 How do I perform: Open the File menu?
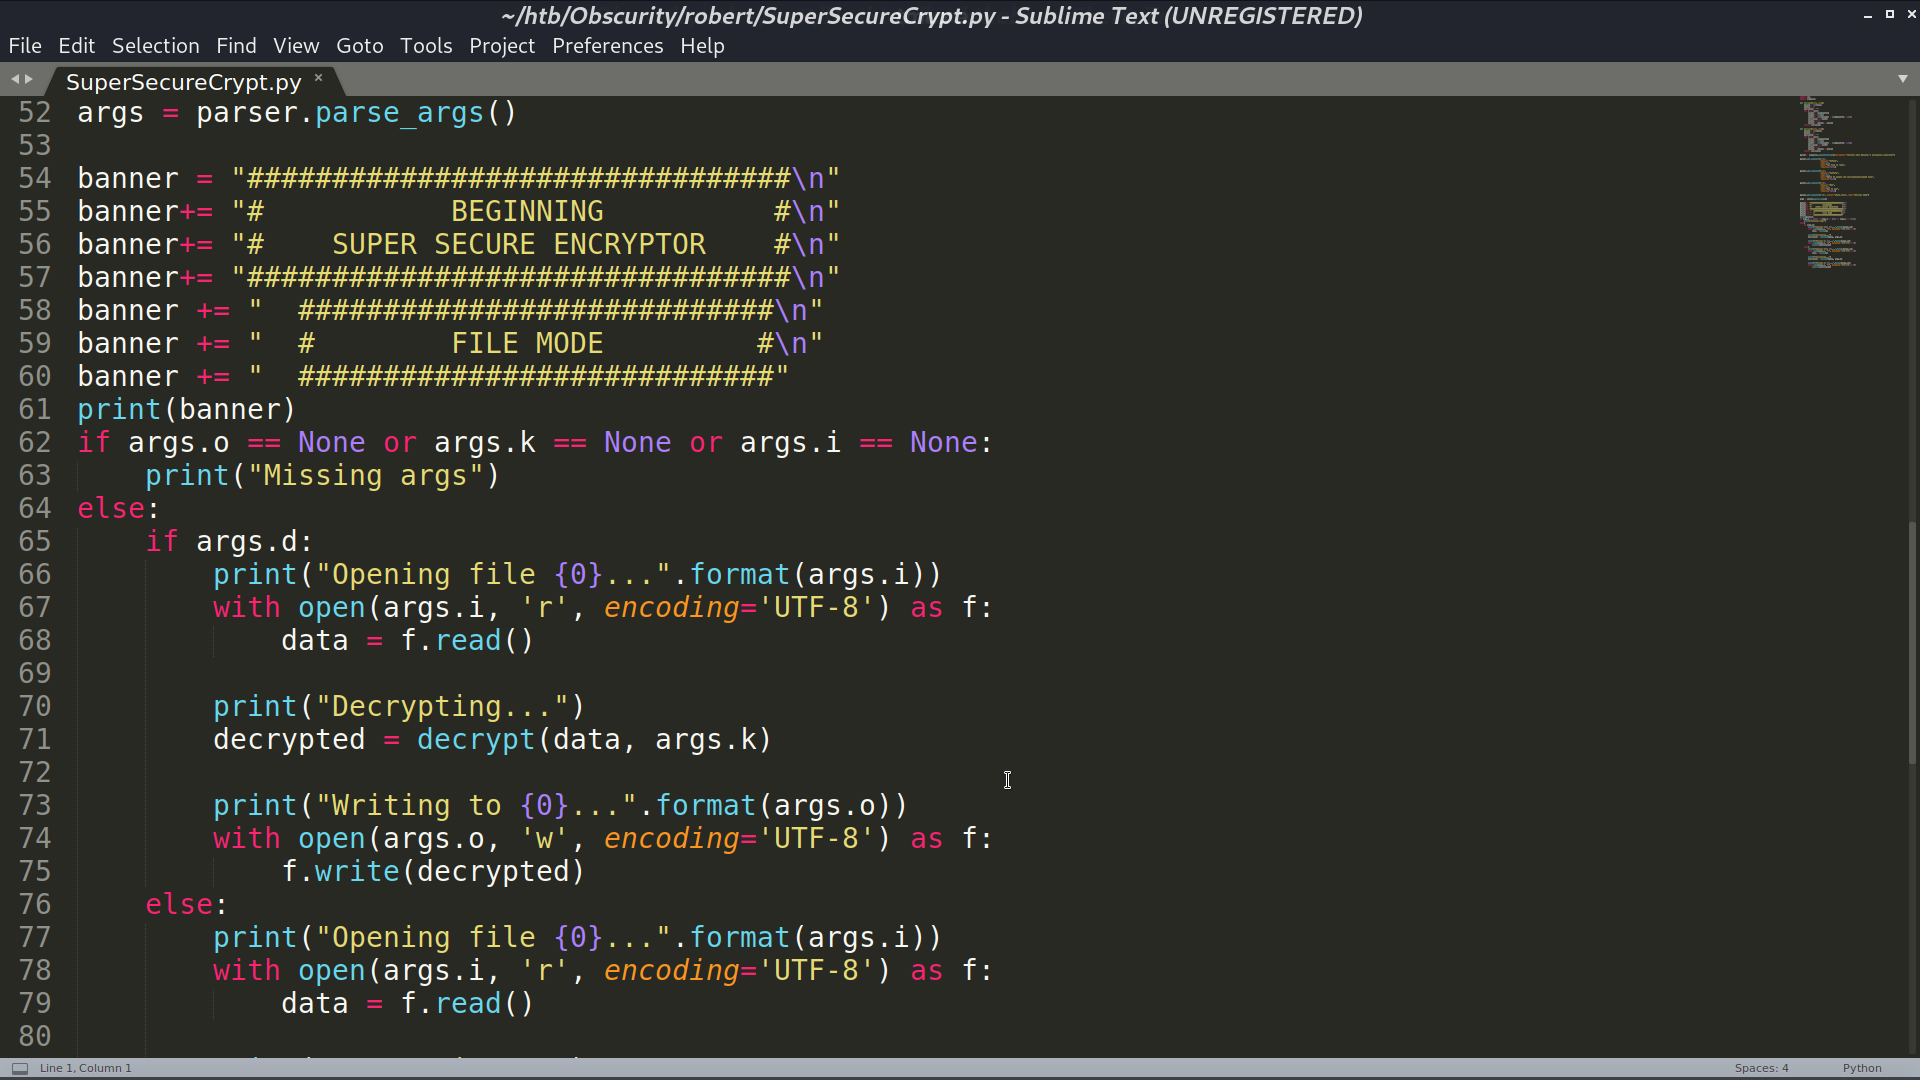click(x=25, y=46)
